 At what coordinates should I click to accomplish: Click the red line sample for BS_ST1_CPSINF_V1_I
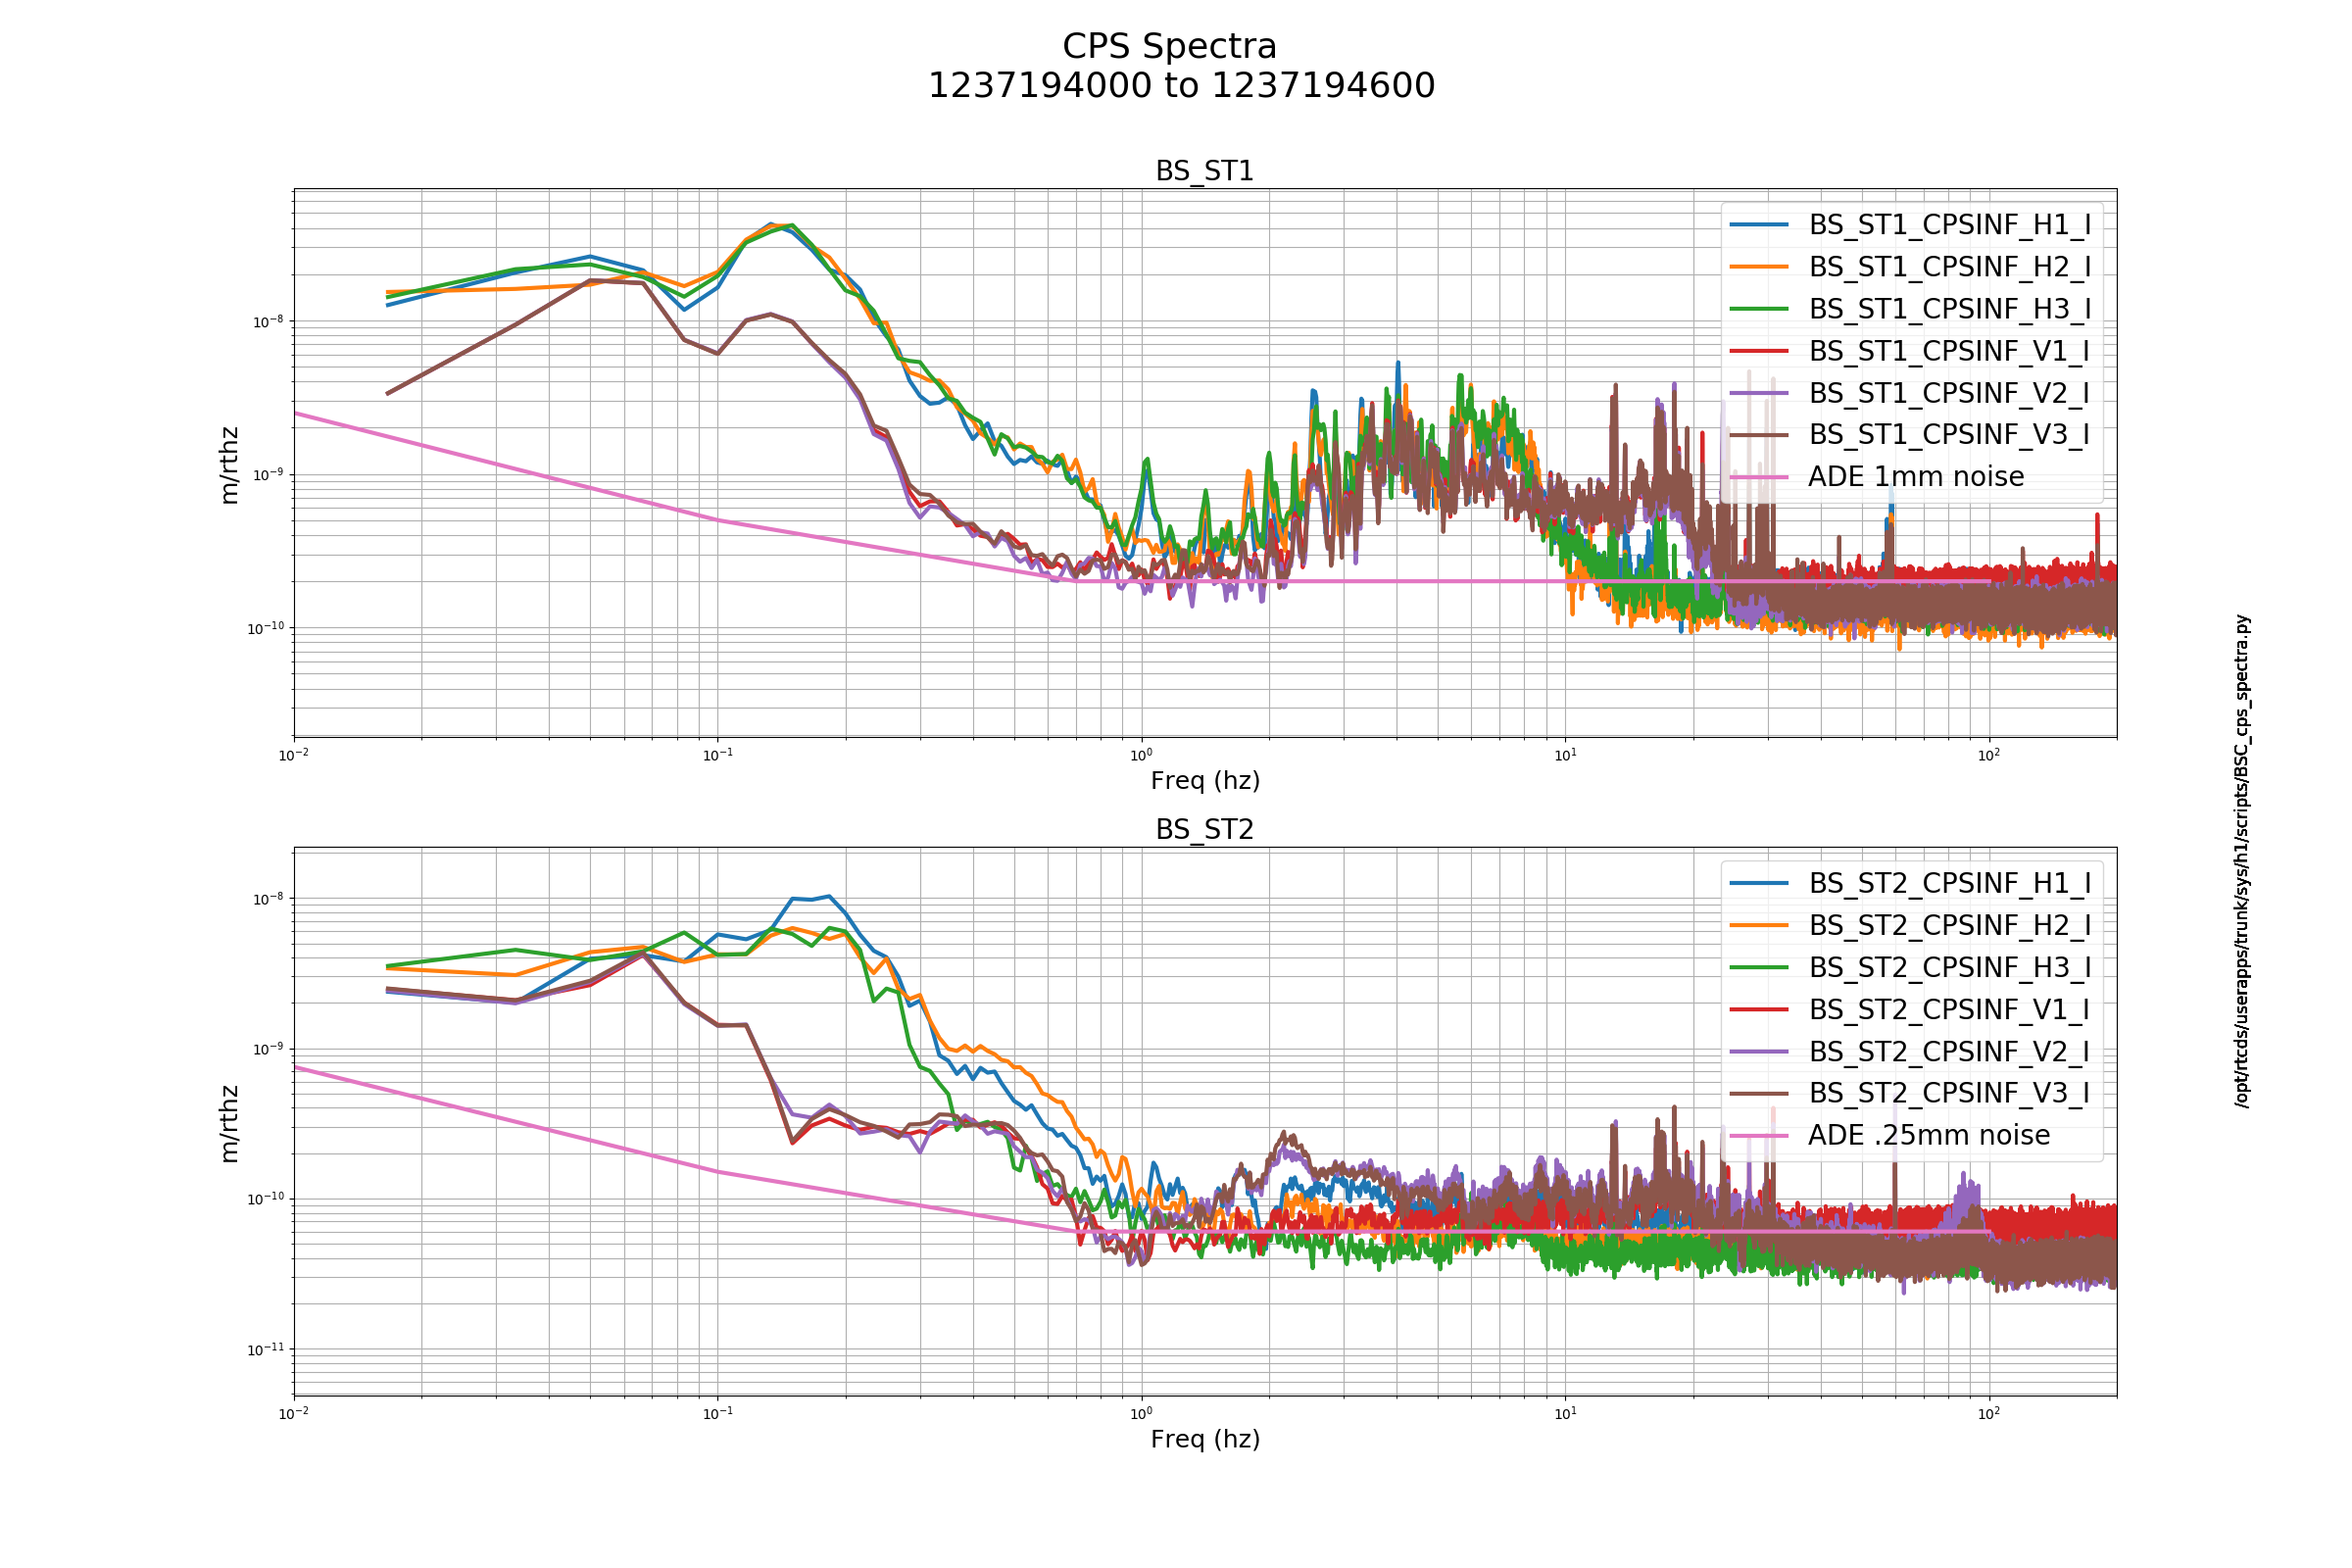[x=1759, y=351]
